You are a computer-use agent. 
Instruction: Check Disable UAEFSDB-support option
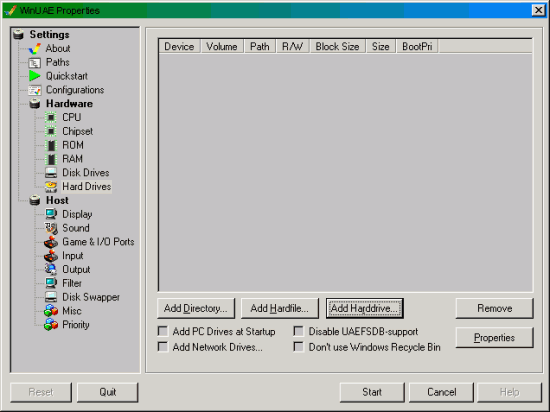tap(299, 331)
